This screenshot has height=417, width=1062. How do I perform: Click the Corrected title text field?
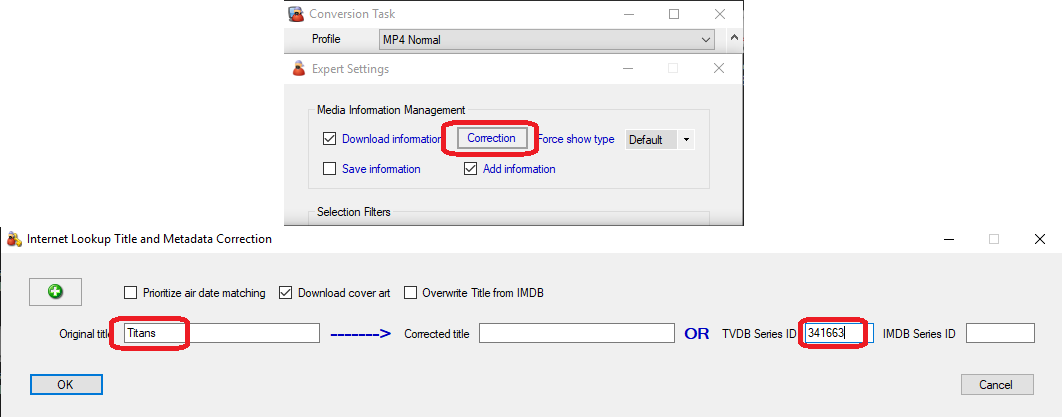[x=576, y=334]
